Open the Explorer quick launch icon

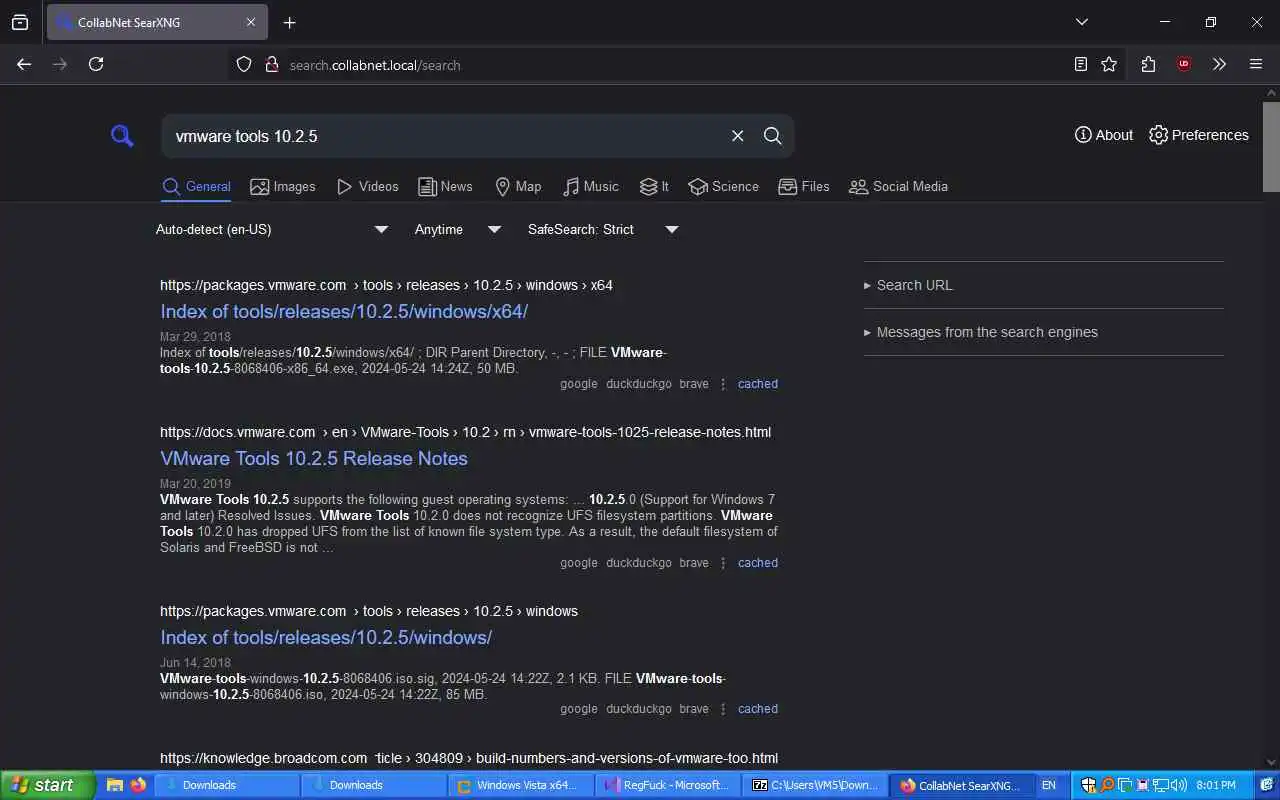pos(114,785)
